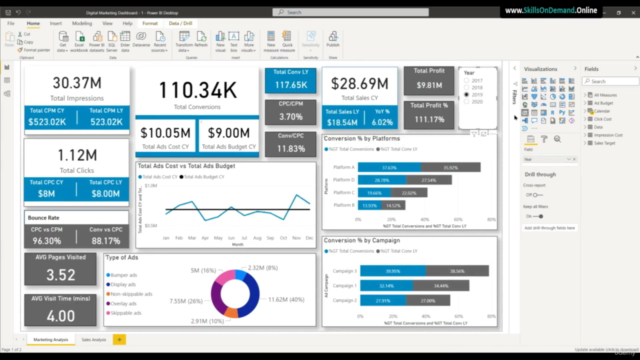Open the Get data source menu

click(62, 41)
